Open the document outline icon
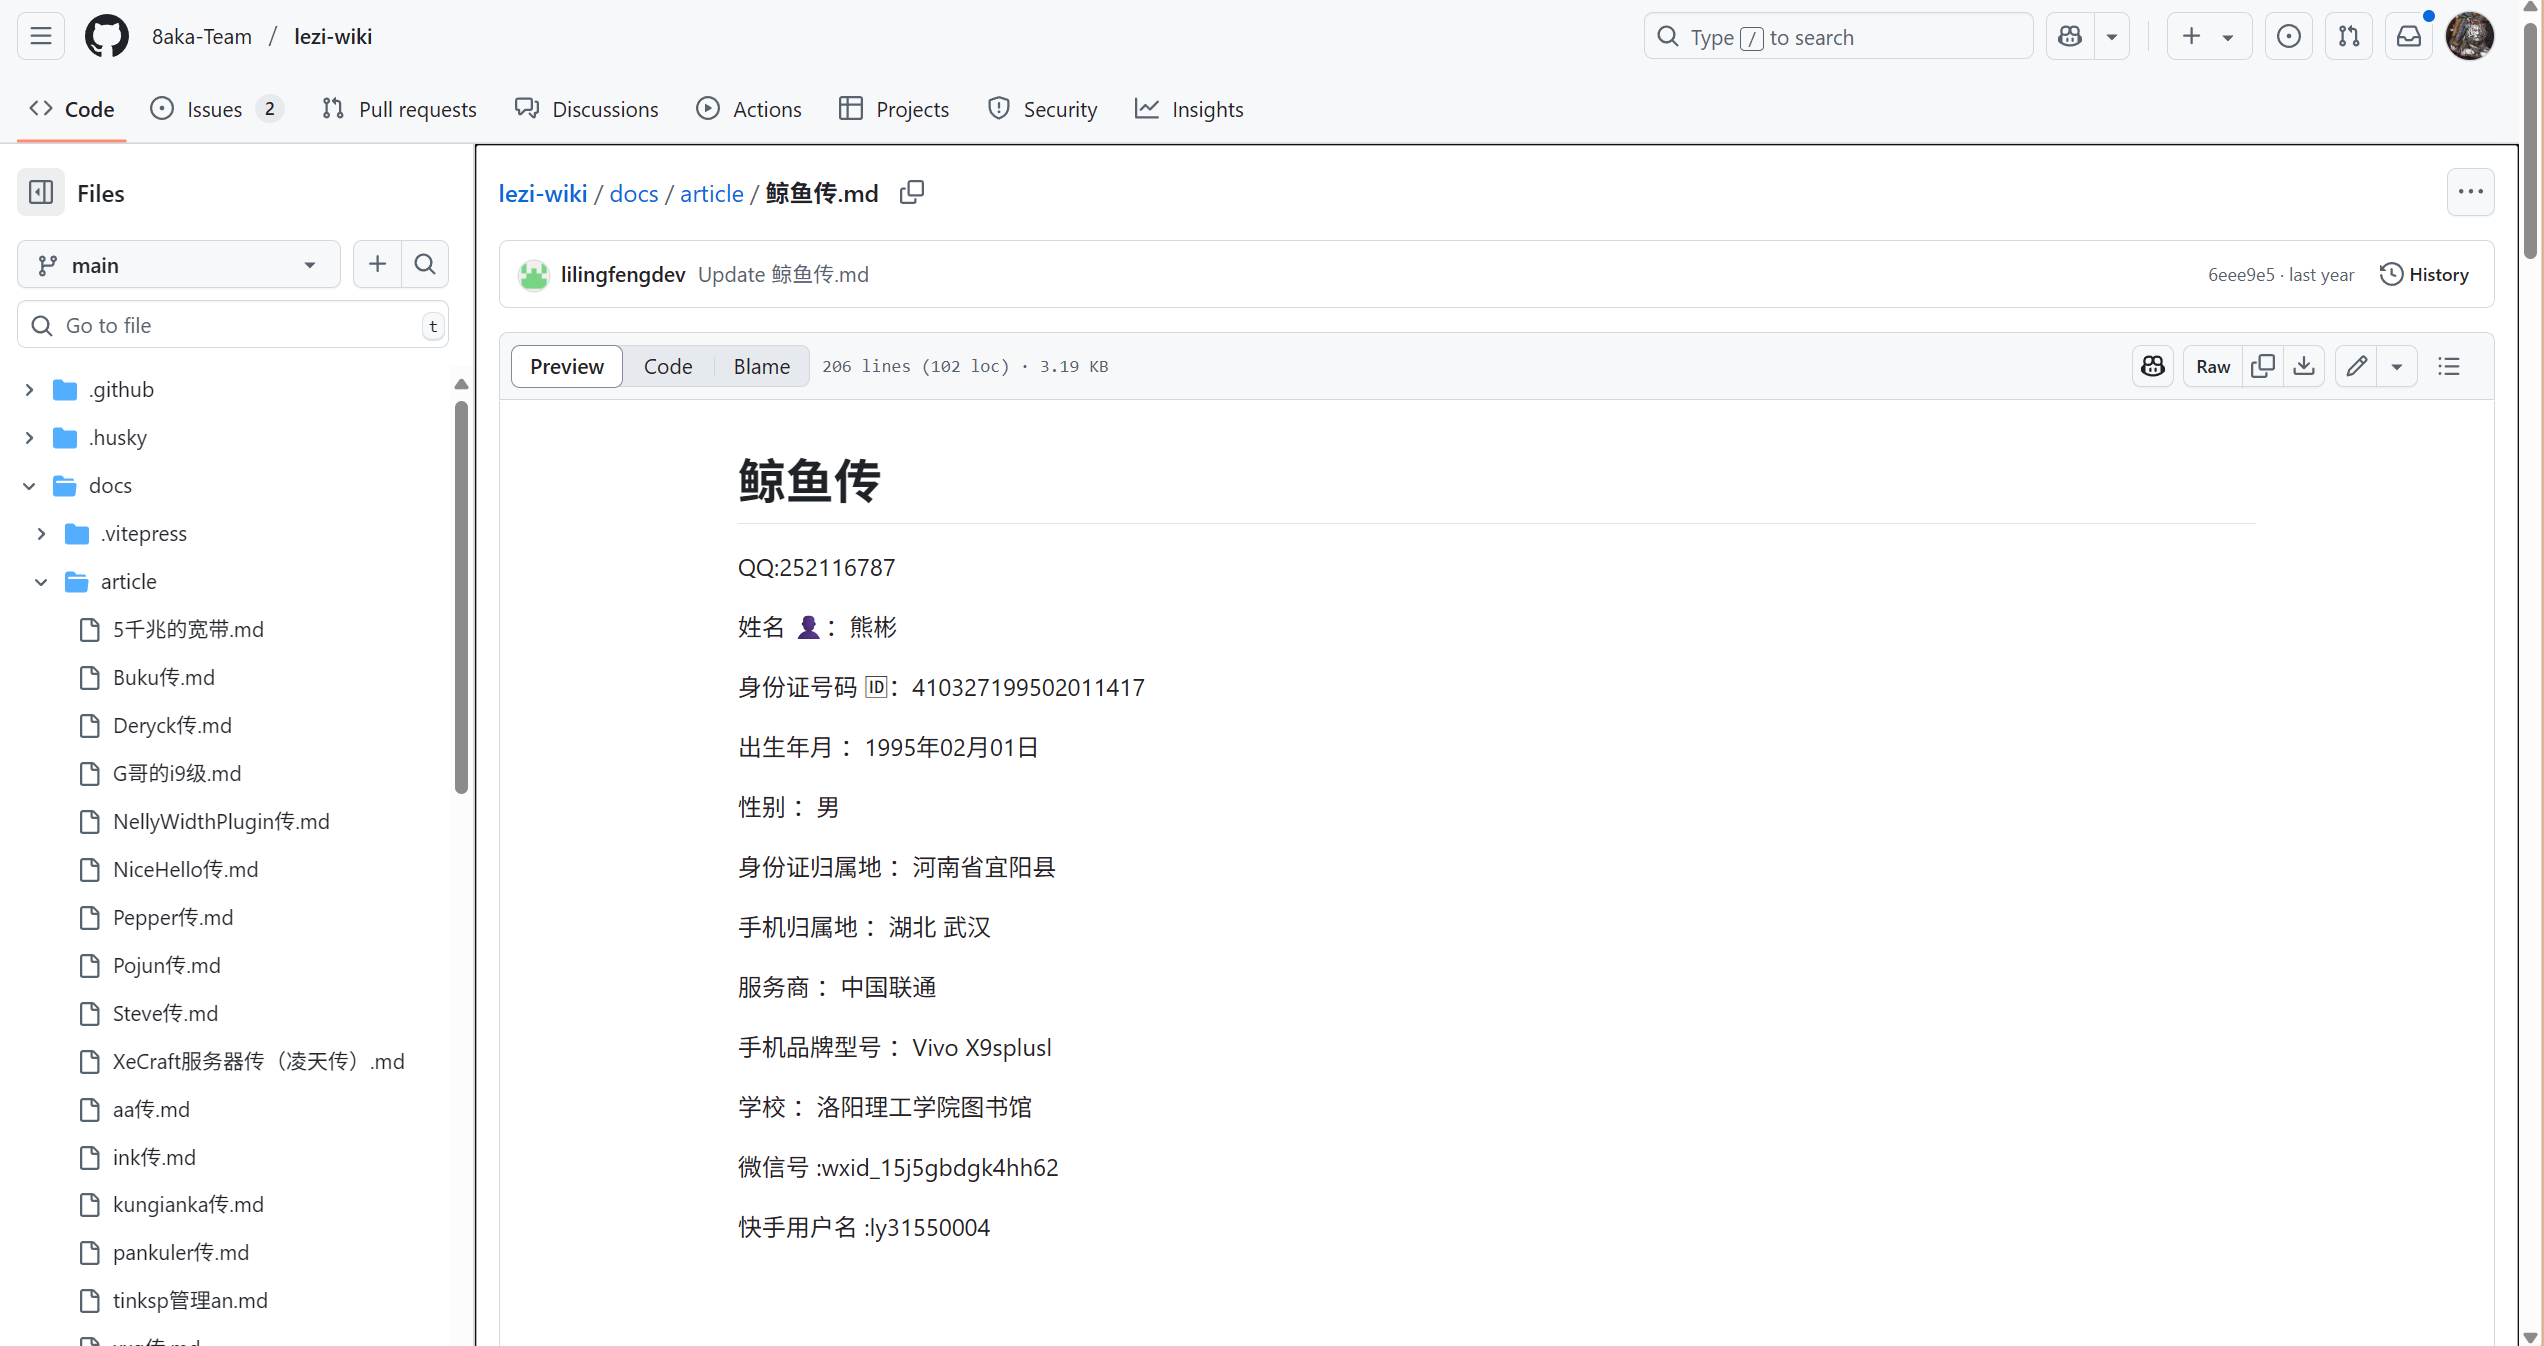This screenshot has width=2544, height=1346. coord(2448,366)
